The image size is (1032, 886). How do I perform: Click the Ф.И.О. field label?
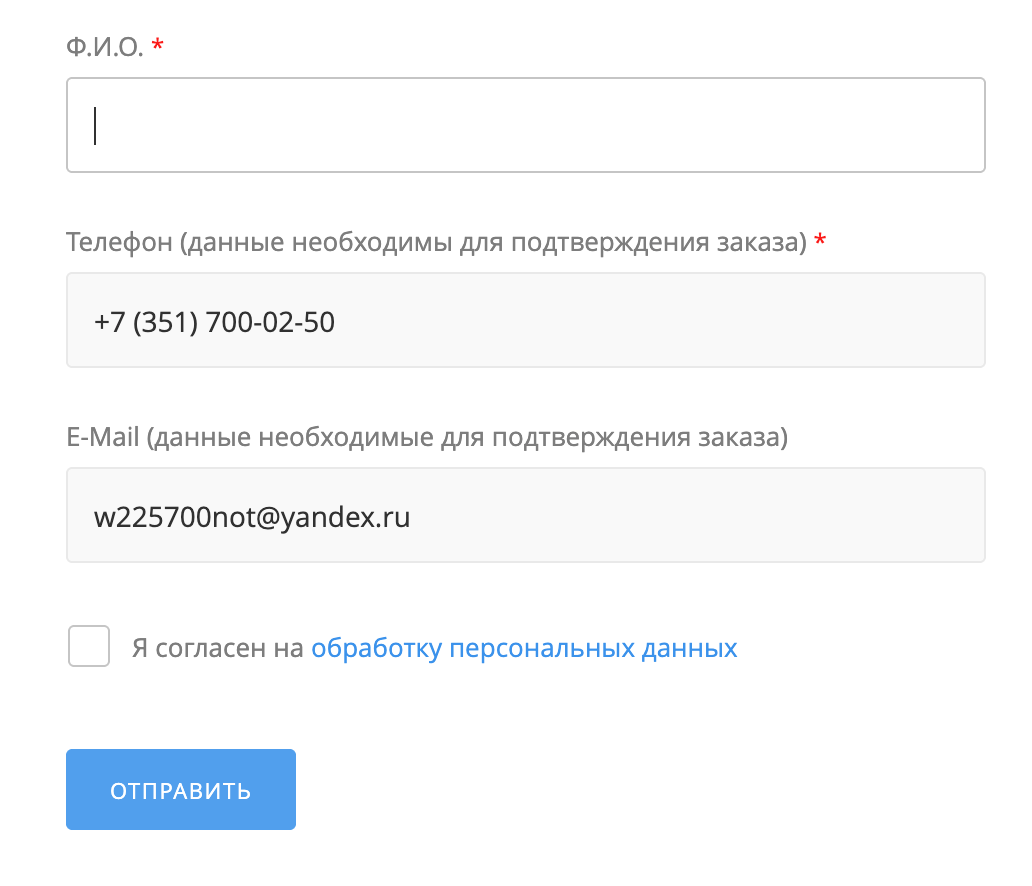(x=105, y=47)
